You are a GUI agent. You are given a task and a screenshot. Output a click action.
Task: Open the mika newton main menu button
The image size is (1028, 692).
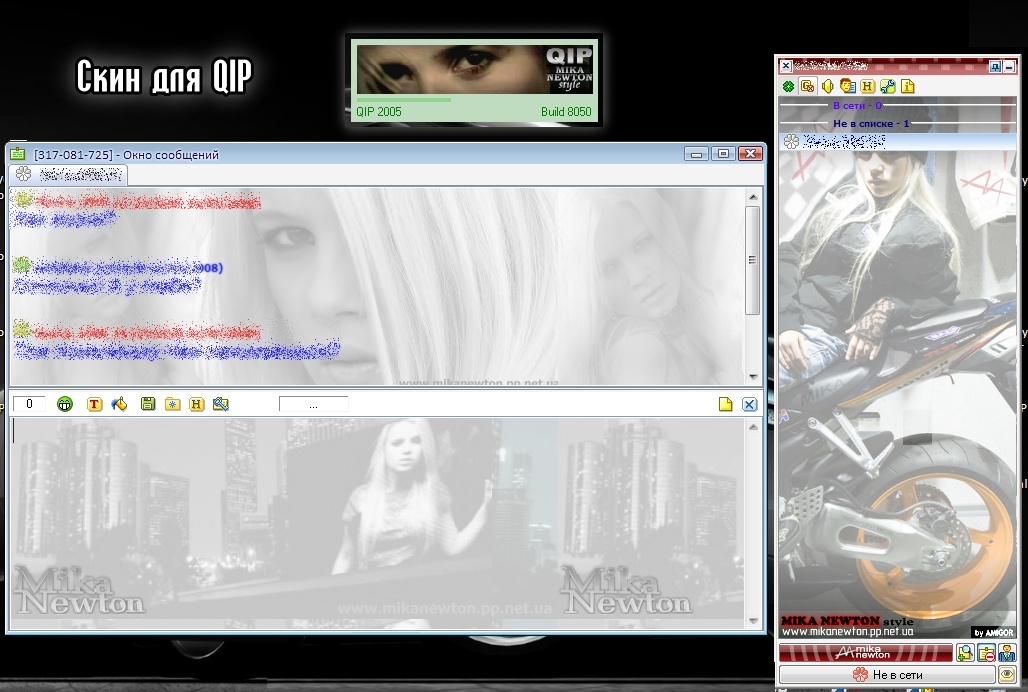(x=865, y=653)
